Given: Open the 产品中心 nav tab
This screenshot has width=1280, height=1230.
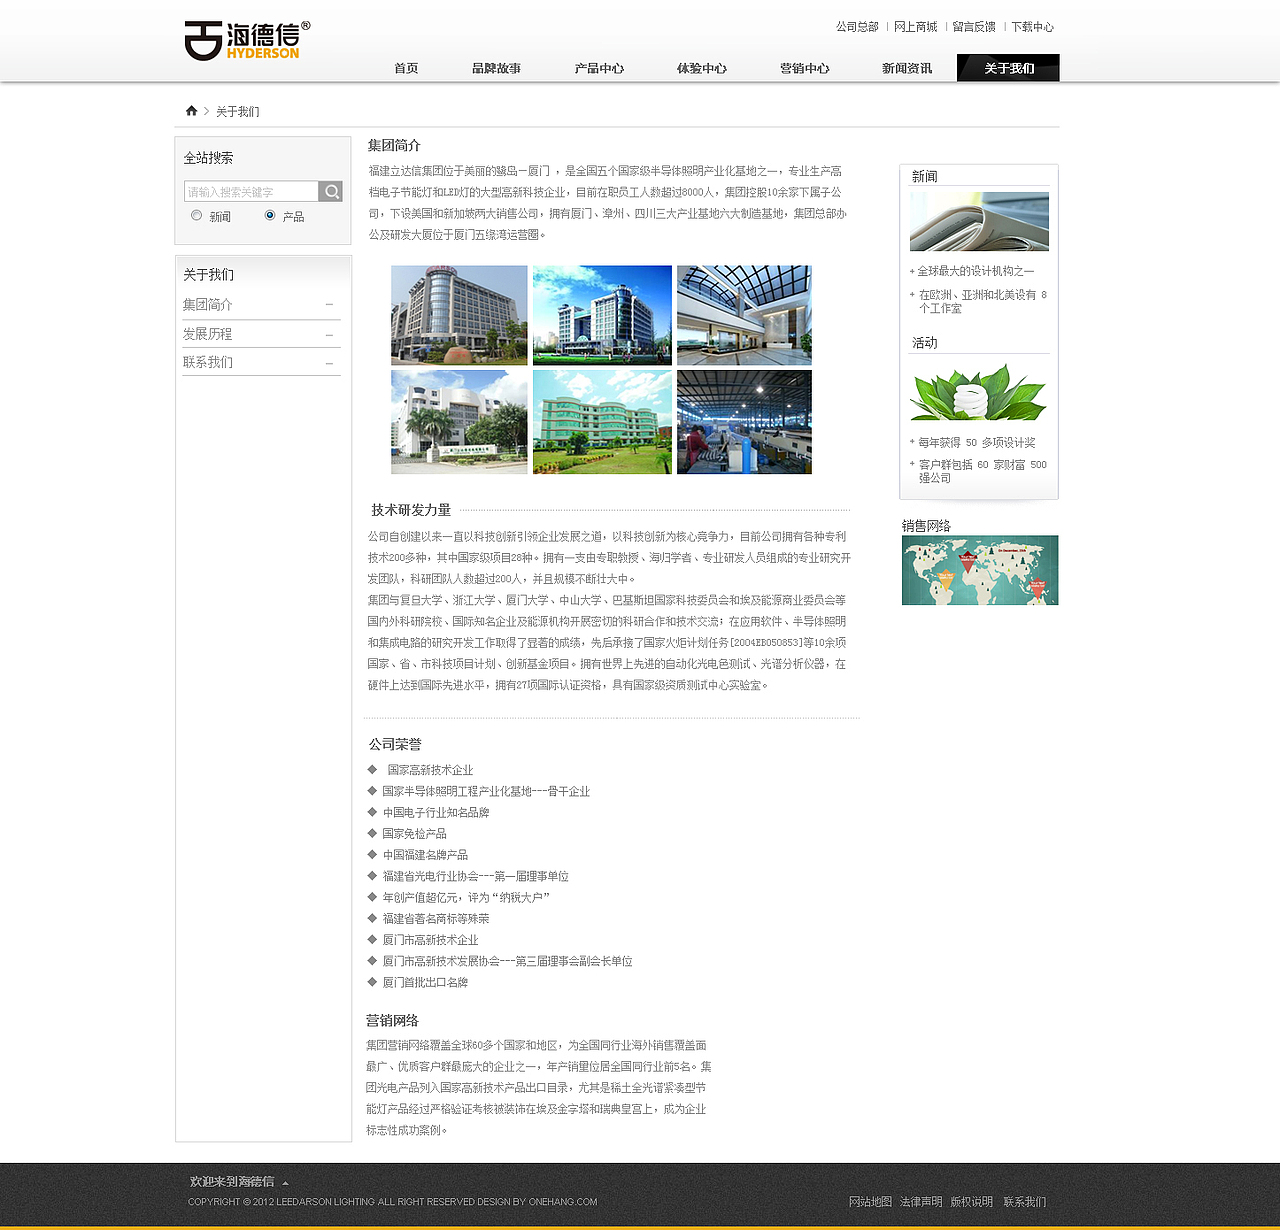Looking at the screenshot, I should point(599,68).
